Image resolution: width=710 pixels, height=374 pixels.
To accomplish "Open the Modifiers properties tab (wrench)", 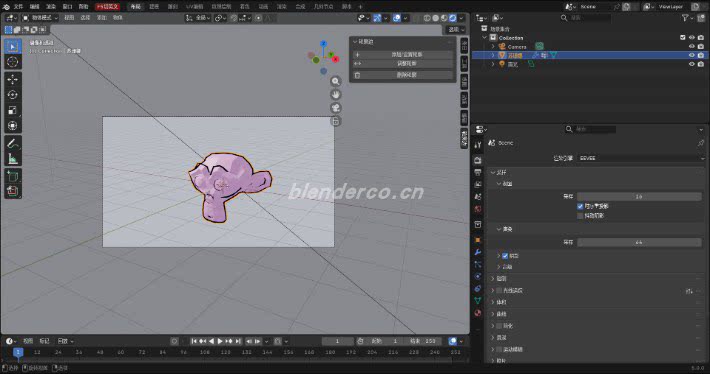I will coord(478,252).
